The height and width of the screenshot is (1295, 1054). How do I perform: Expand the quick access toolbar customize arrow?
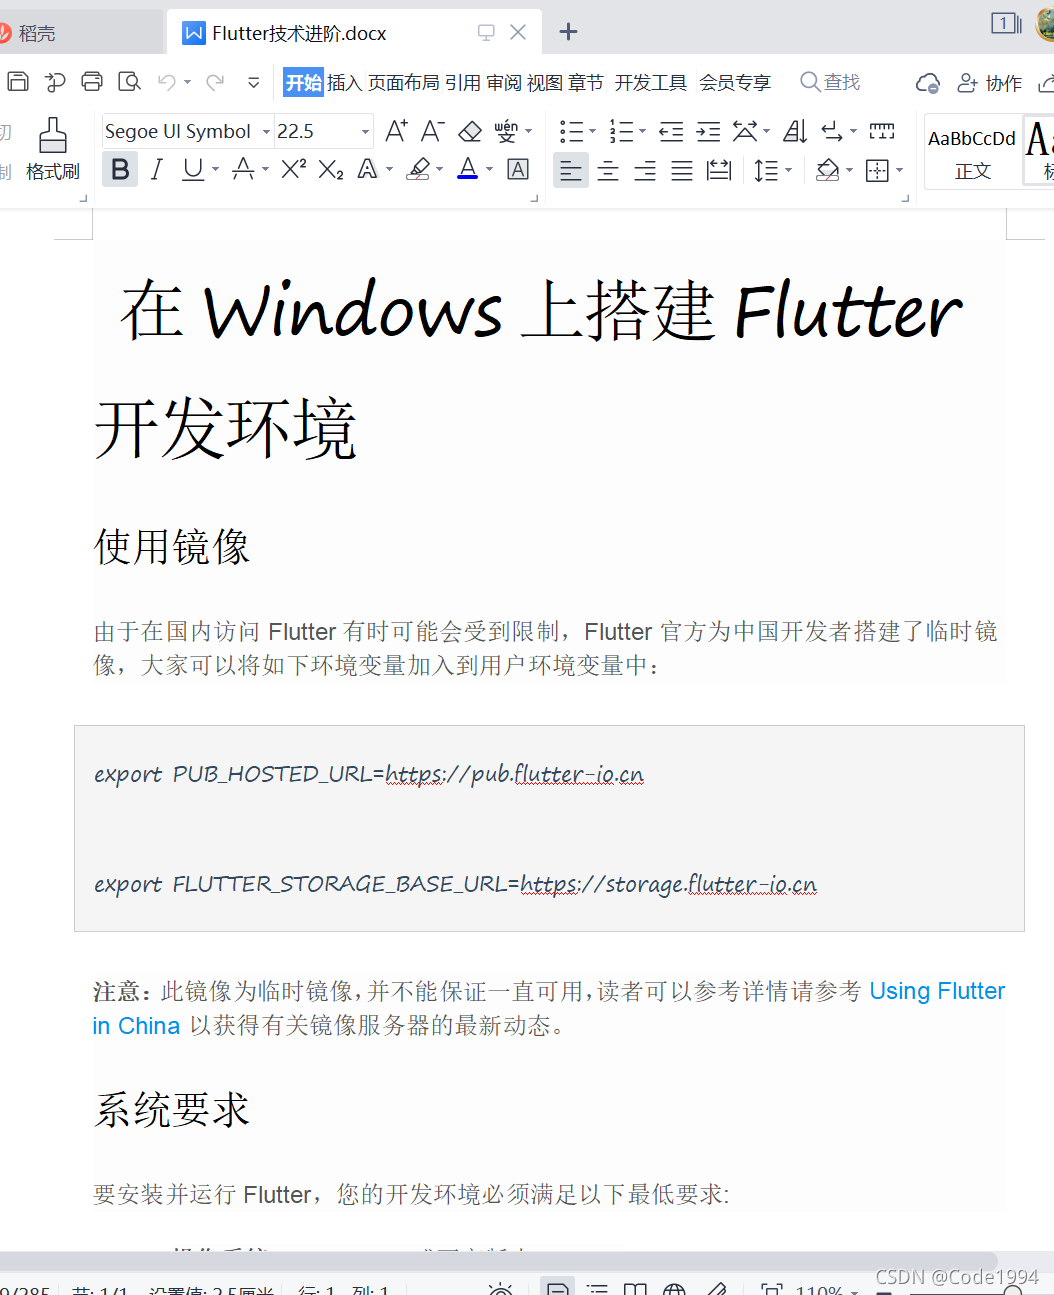(254, 82)
